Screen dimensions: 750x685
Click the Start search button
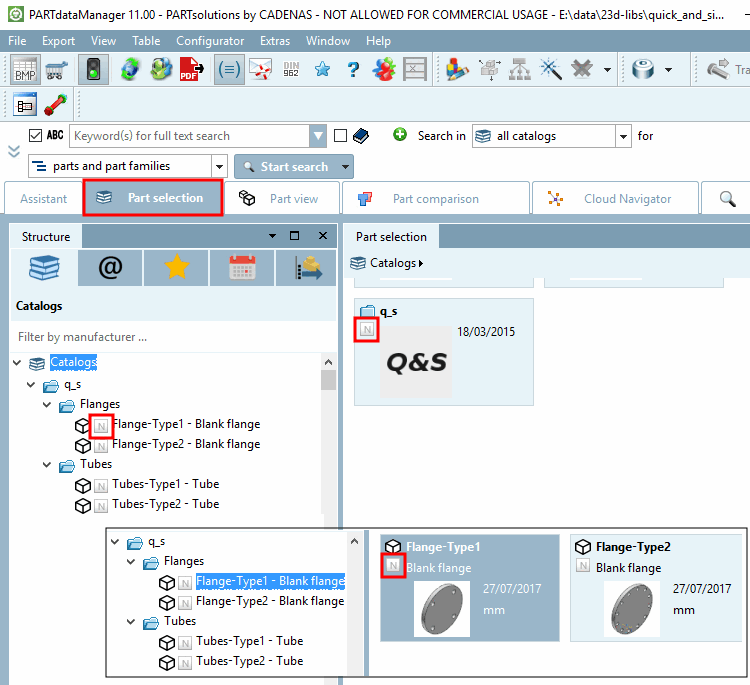[x=286, y=166]
